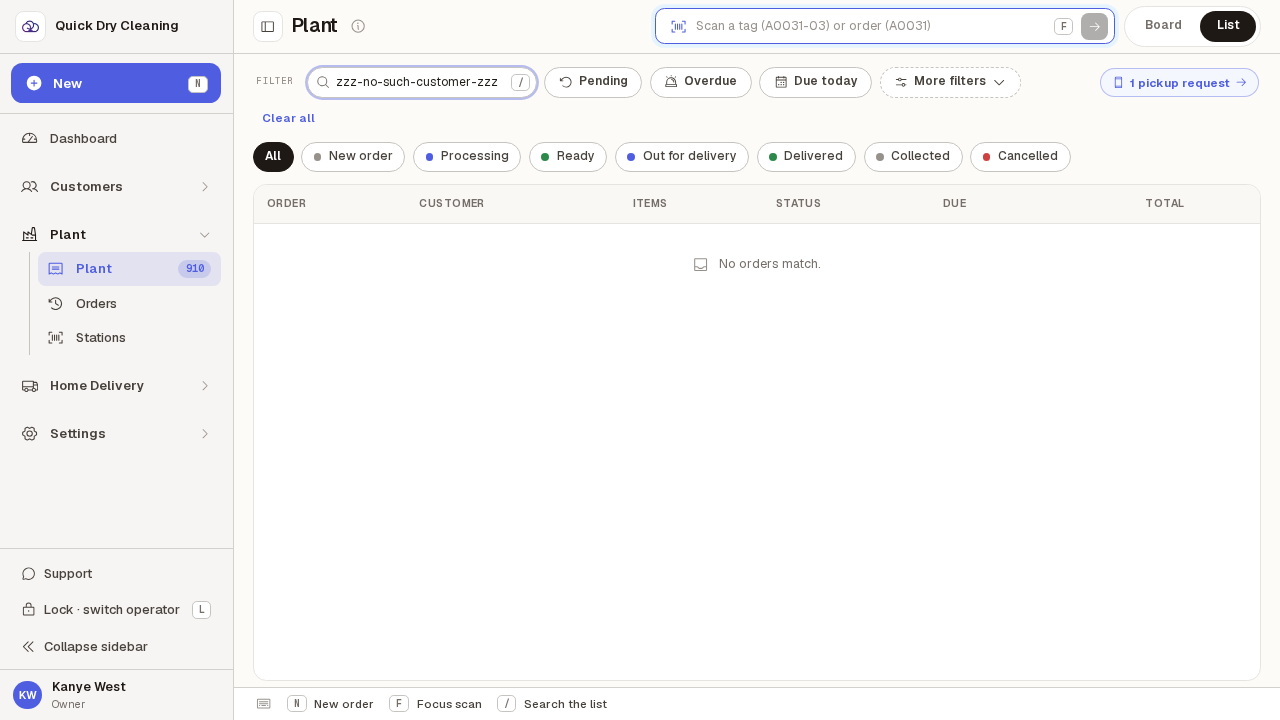Select the Delivered status tab

[x=806, y=157]
